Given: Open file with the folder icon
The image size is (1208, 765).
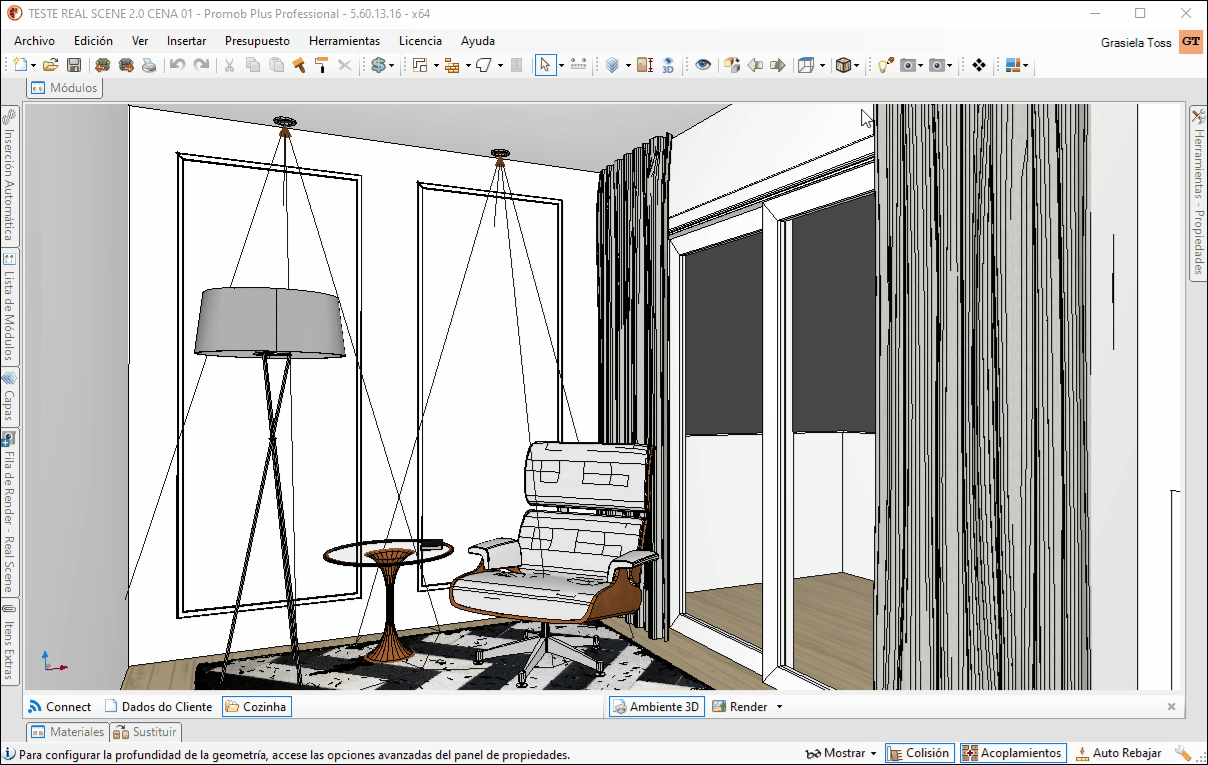Looking at the screenshot, I should click(x=50, y=65).
